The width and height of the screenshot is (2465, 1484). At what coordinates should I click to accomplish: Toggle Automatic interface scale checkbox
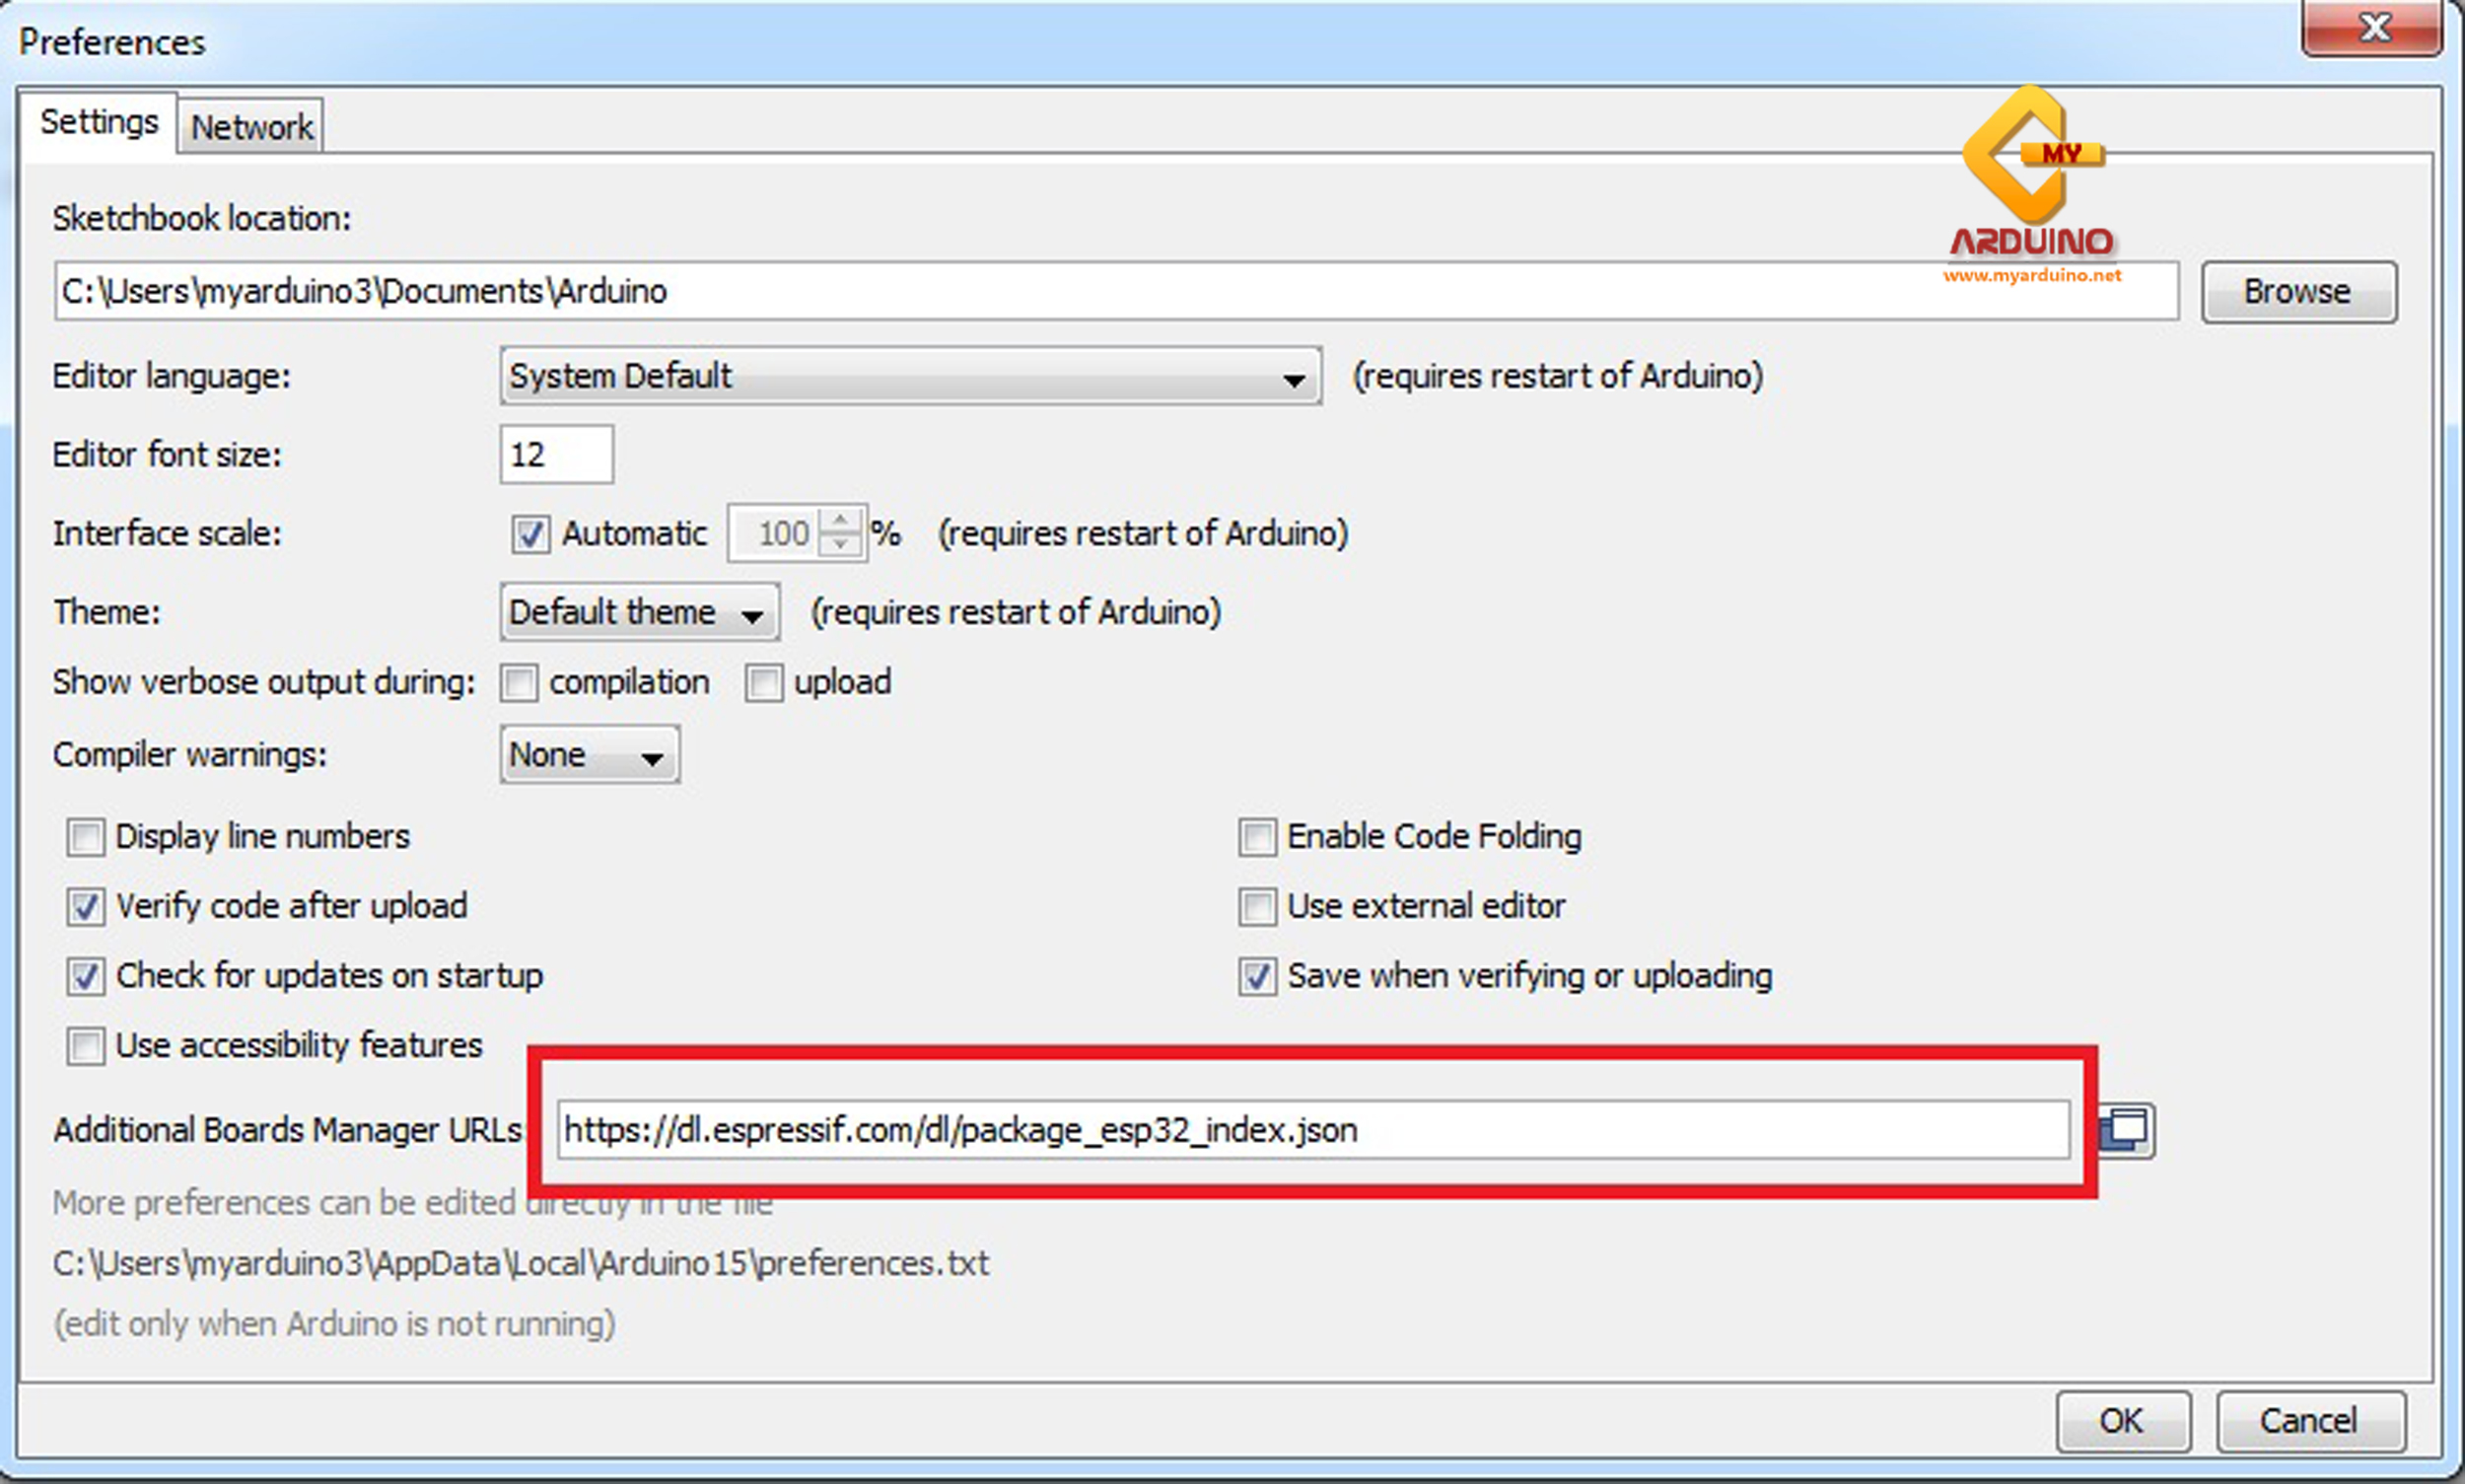click(530, 534)
